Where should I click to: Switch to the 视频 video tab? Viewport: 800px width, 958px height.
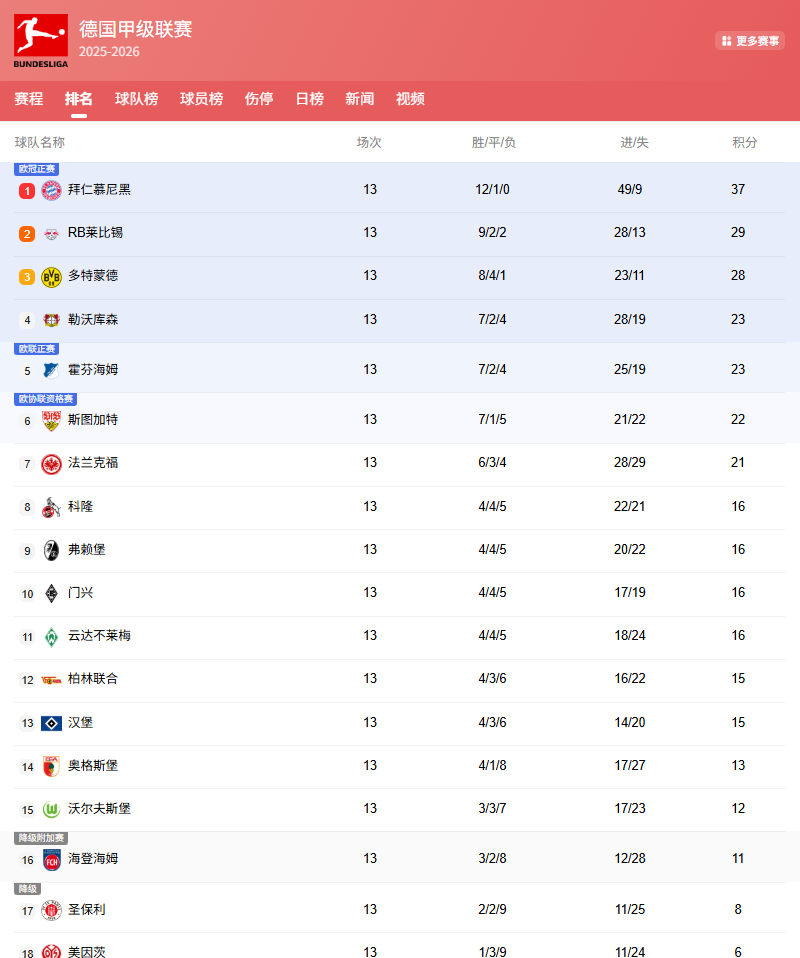(x=410, y=99)
